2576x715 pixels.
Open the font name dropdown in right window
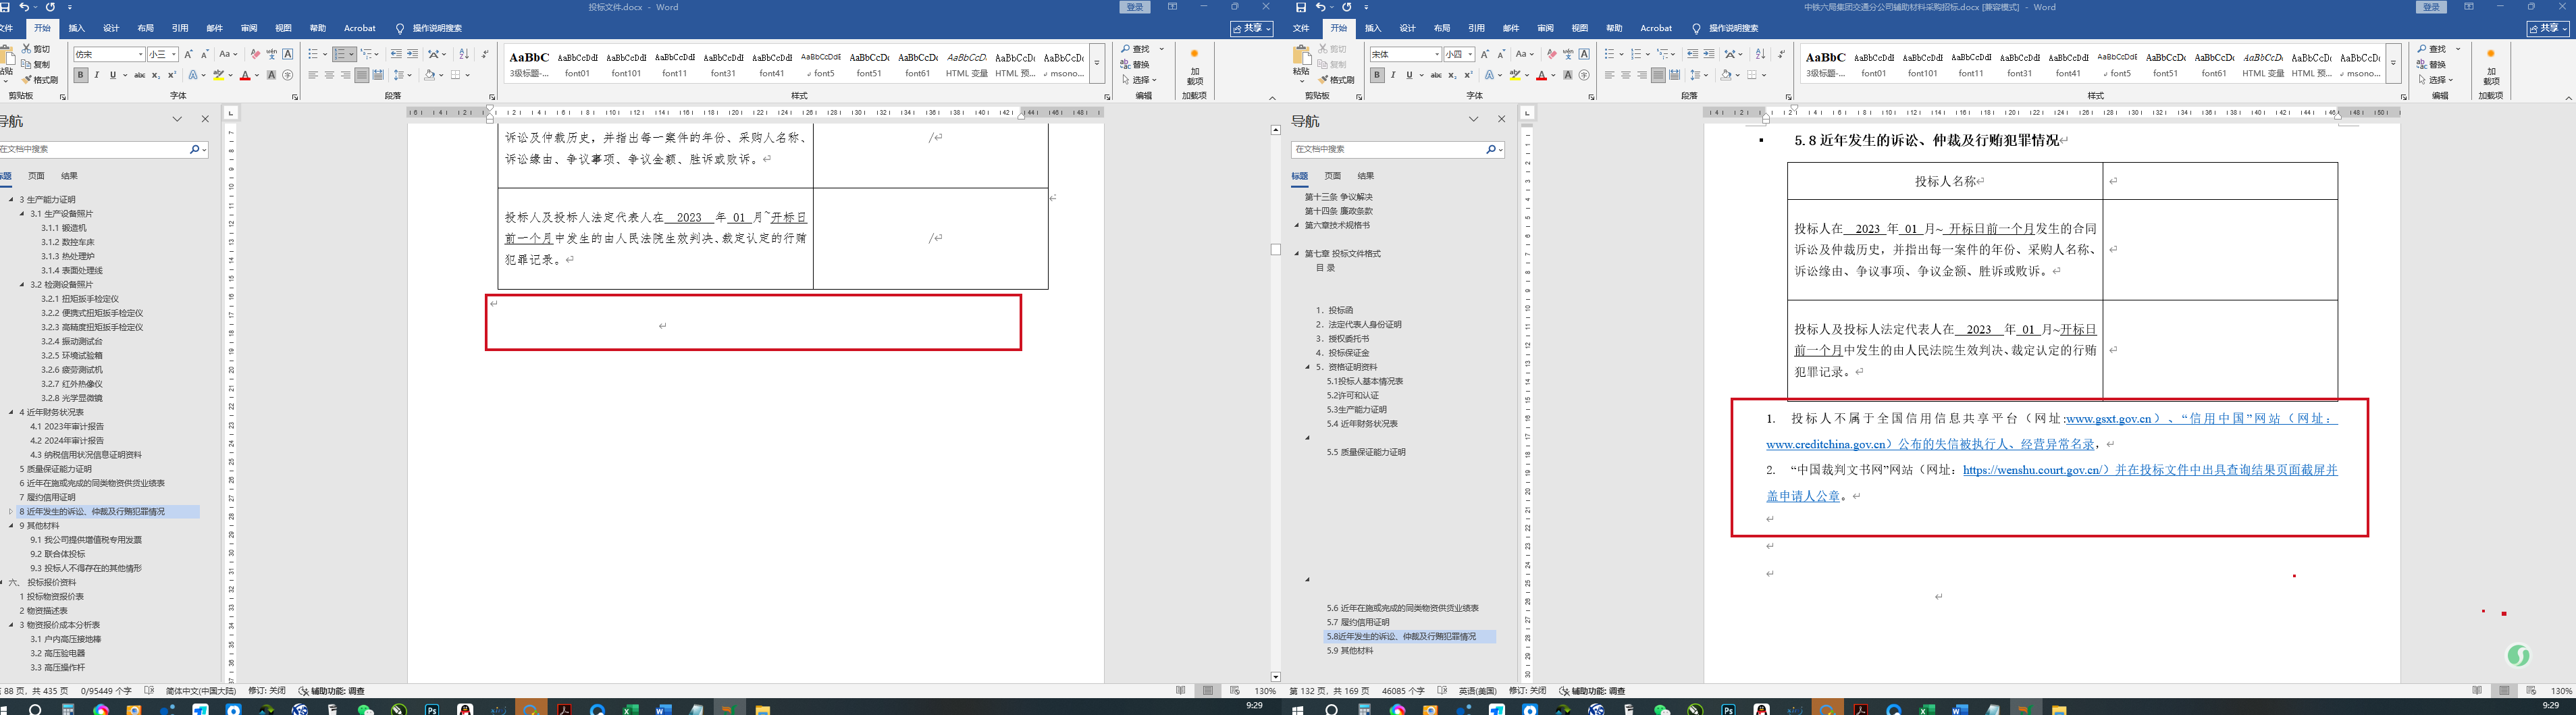coord(1437,55)
